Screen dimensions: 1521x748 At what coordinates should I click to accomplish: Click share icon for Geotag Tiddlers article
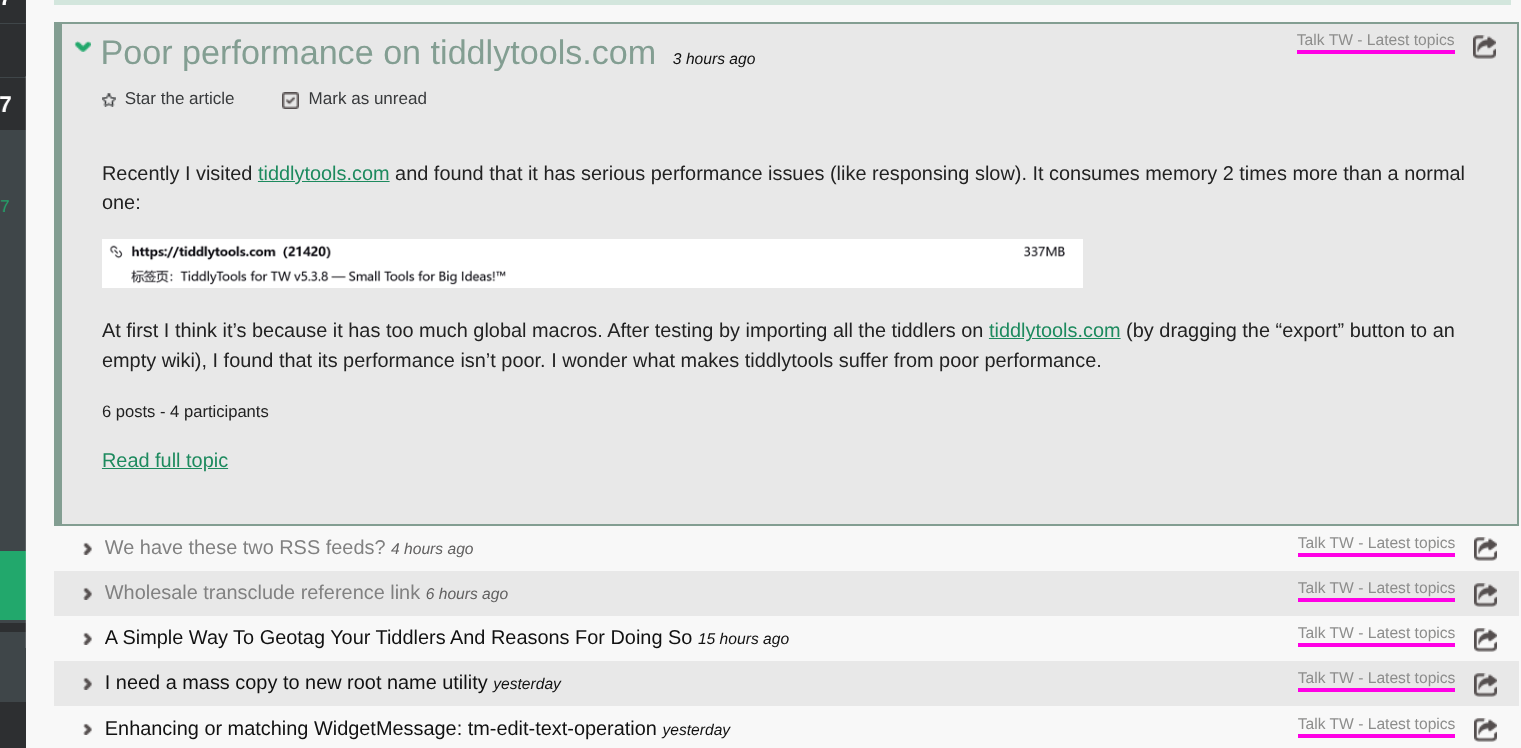tap(1486, 639)
